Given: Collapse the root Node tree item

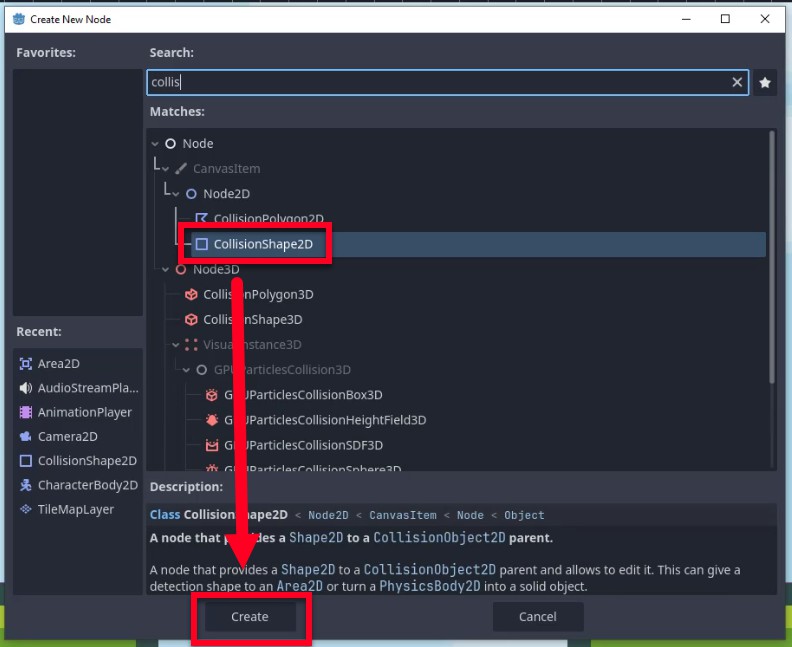Looking at the screenshot, I should (155, 144).
